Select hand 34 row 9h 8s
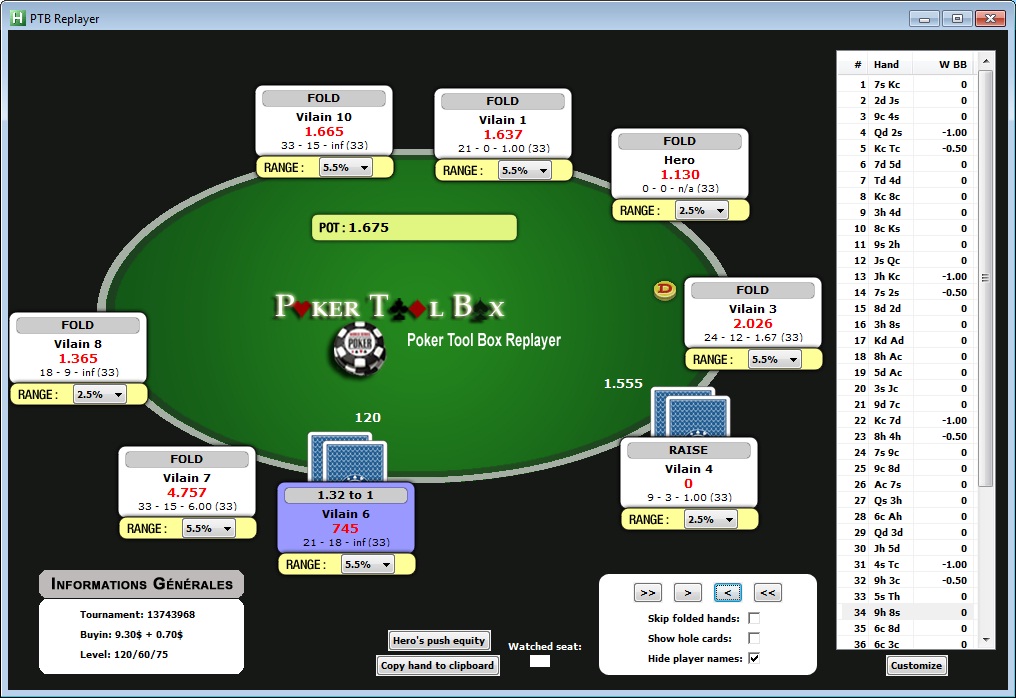 click(x=907, y=612)
